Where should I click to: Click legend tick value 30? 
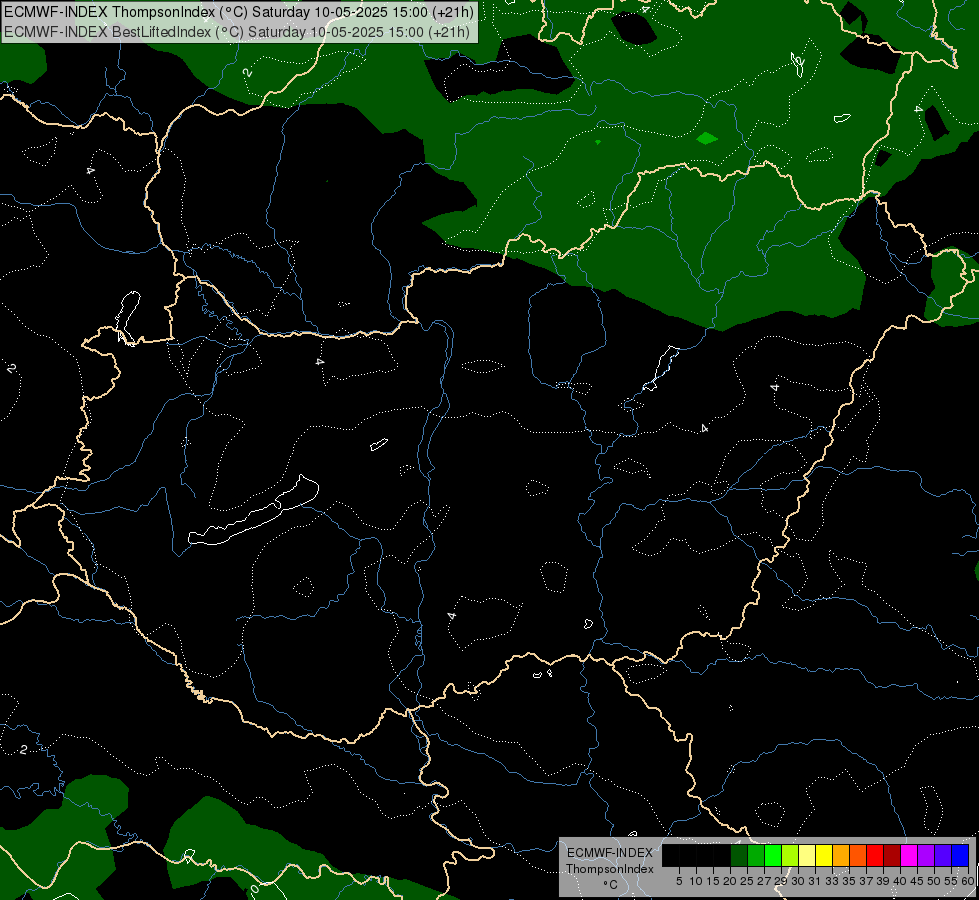(x=798, y=881)
